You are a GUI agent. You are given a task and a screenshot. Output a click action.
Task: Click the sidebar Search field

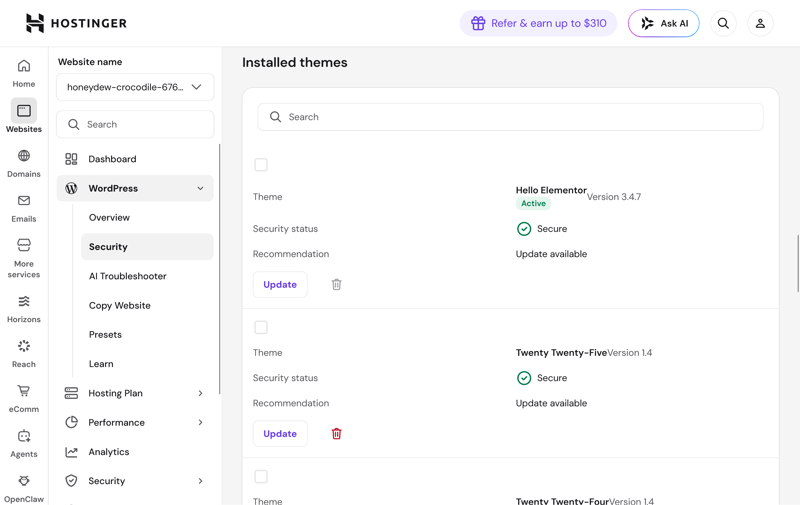135,124
